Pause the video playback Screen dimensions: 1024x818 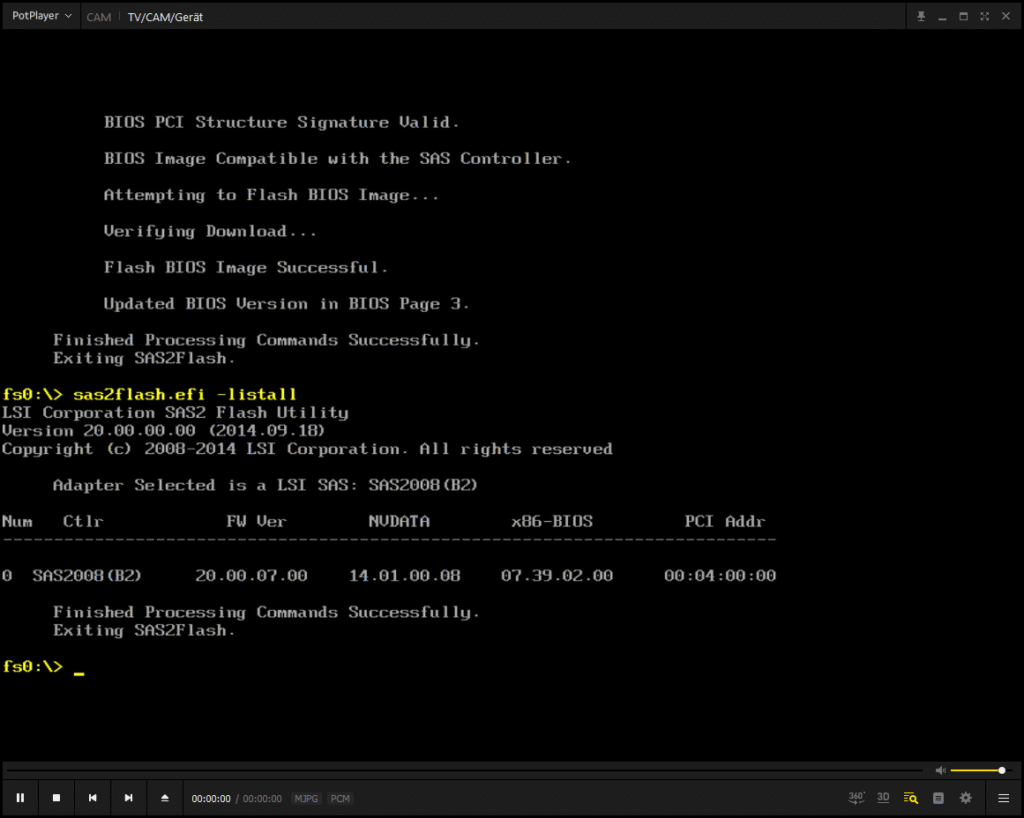[20, 798]
